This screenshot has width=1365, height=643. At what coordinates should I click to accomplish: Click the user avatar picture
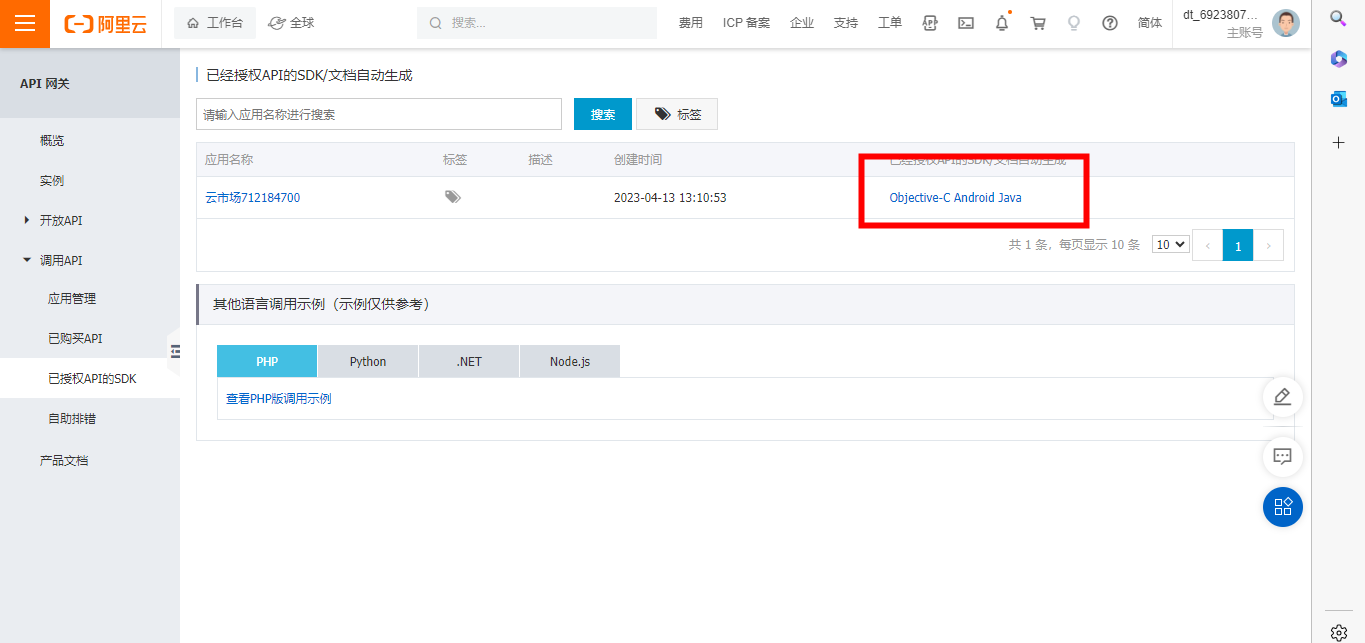1286,23
